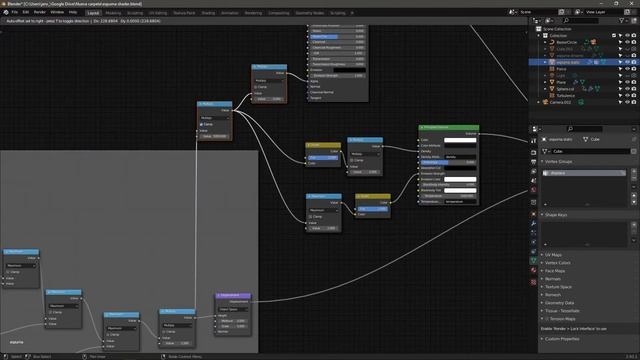Open the Object Constraints properties tab

tap(533, 251)
